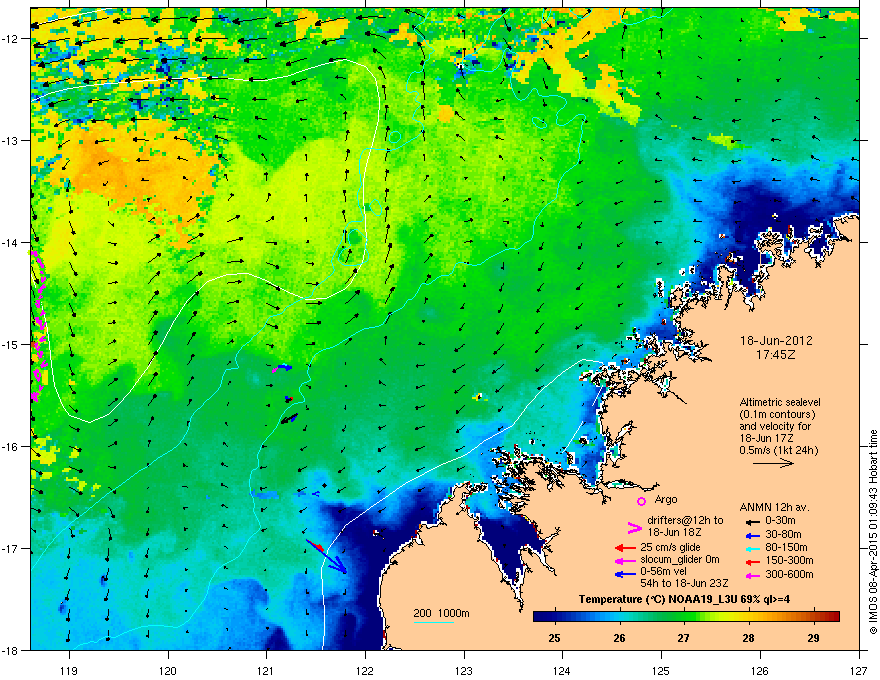Click the 123 longitude axis label
Image resolution: width=880 pixels, height=680 pixels.
click(x=464, y=670)
